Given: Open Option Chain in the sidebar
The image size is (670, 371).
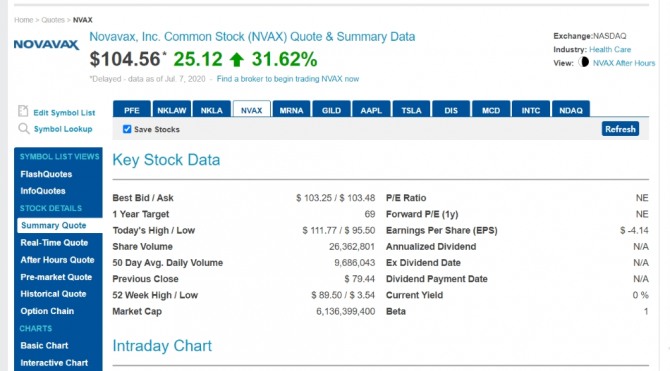Looking at the screenshot, I should (47, 311).
